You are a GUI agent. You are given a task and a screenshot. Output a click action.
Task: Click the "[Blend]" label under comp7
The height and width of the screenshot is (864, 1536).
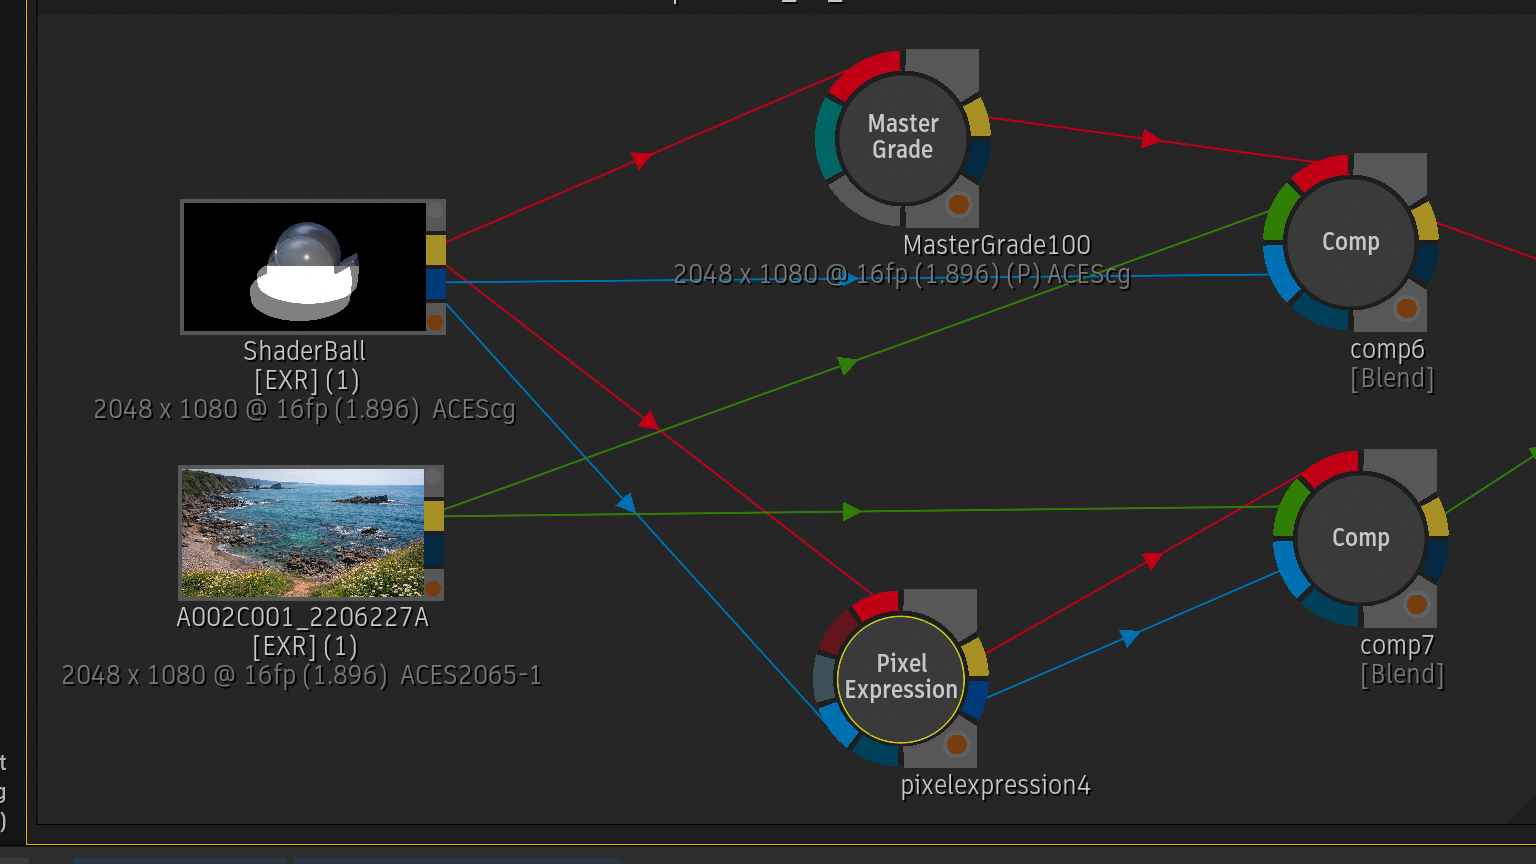click(x=1402, y=675)
